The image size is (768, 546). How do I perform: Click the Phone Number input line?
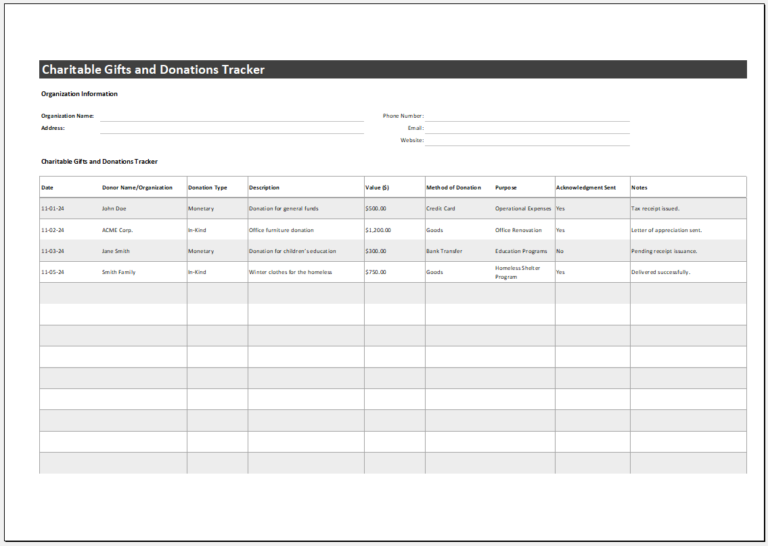527,117
